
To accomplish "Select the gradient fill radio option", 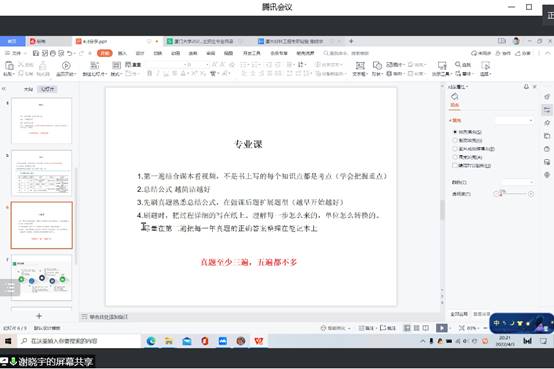I will pyautogui.click(x=455, y=140).
